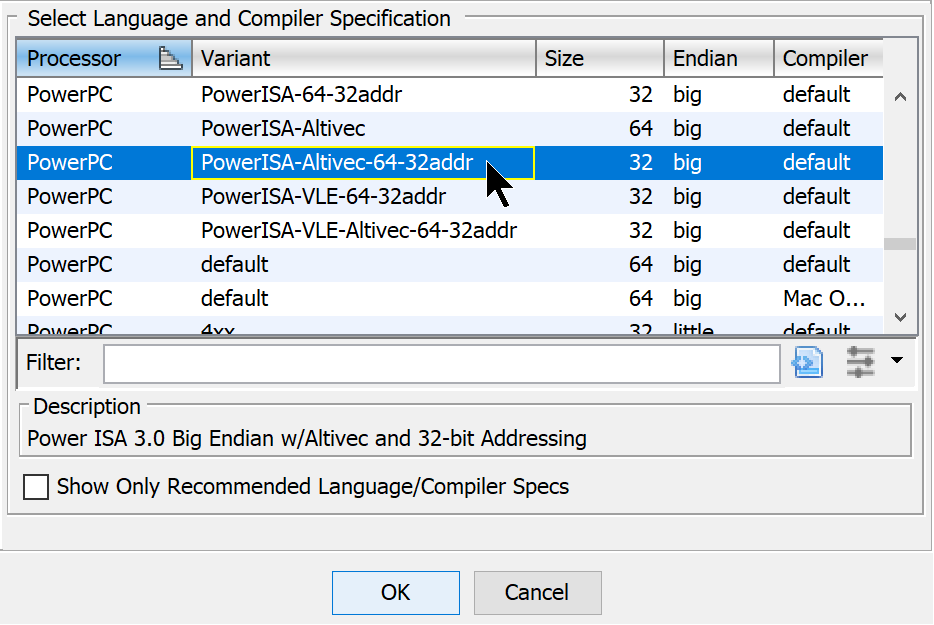934x625 pixels.
Task: Select the PowerISA-VLE-Altivec-64-32addr variant row
Action: (300, 230)
